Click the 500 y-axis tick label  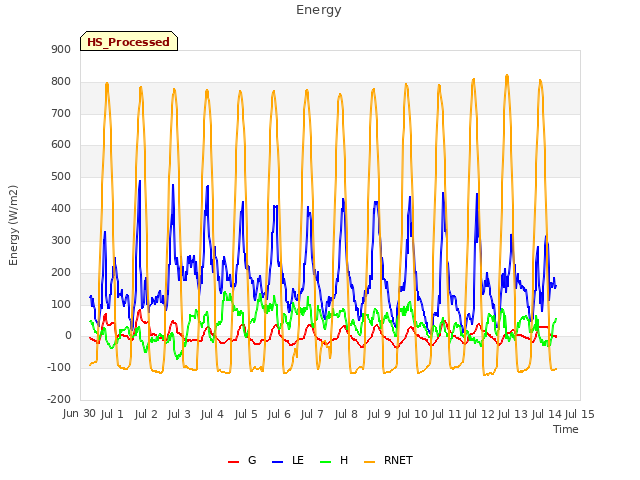pyautogui.click(x=61, y=176)
